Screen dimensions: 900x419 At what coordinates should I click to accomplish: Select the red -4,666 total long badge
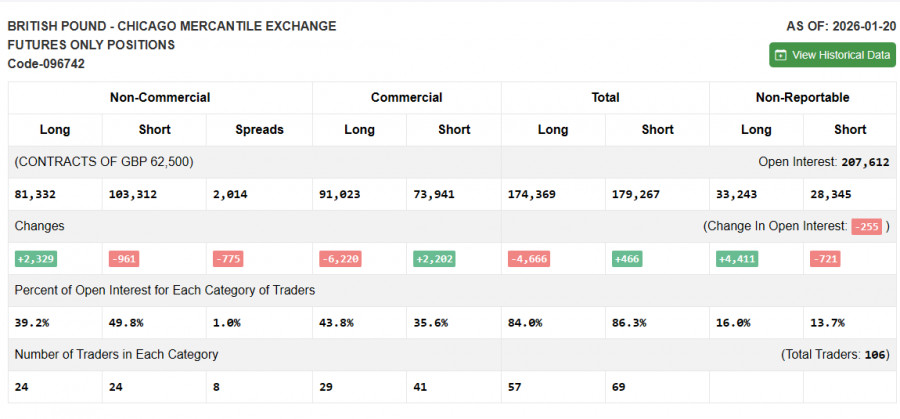(x=529, y=259)
